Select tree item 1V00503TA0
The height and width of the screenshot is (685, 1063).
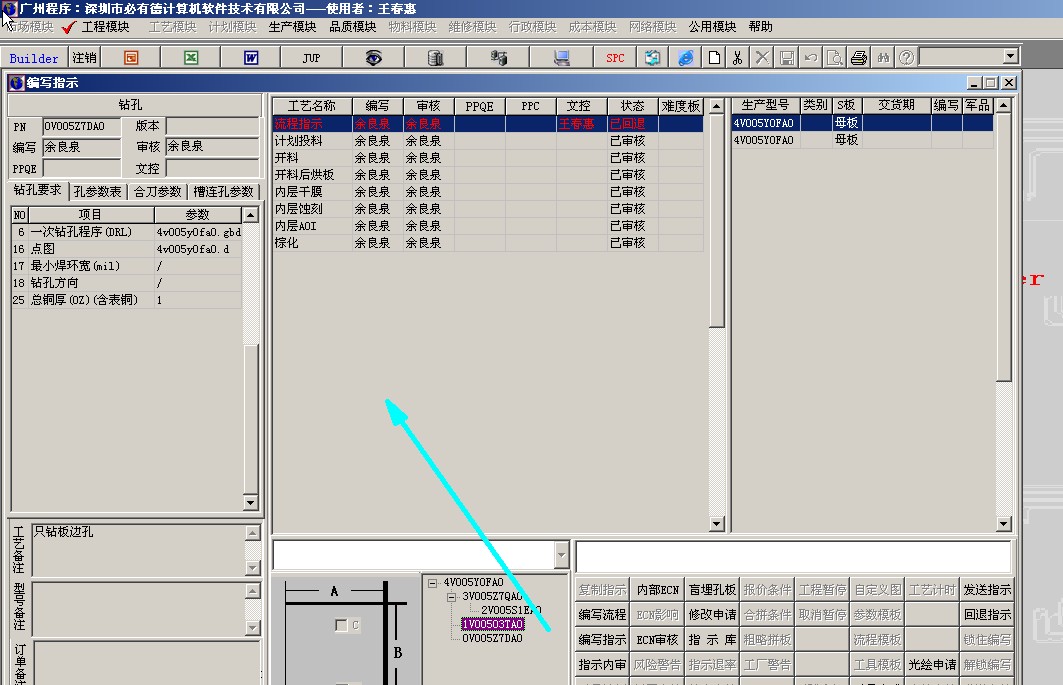[x=492, y=624]
